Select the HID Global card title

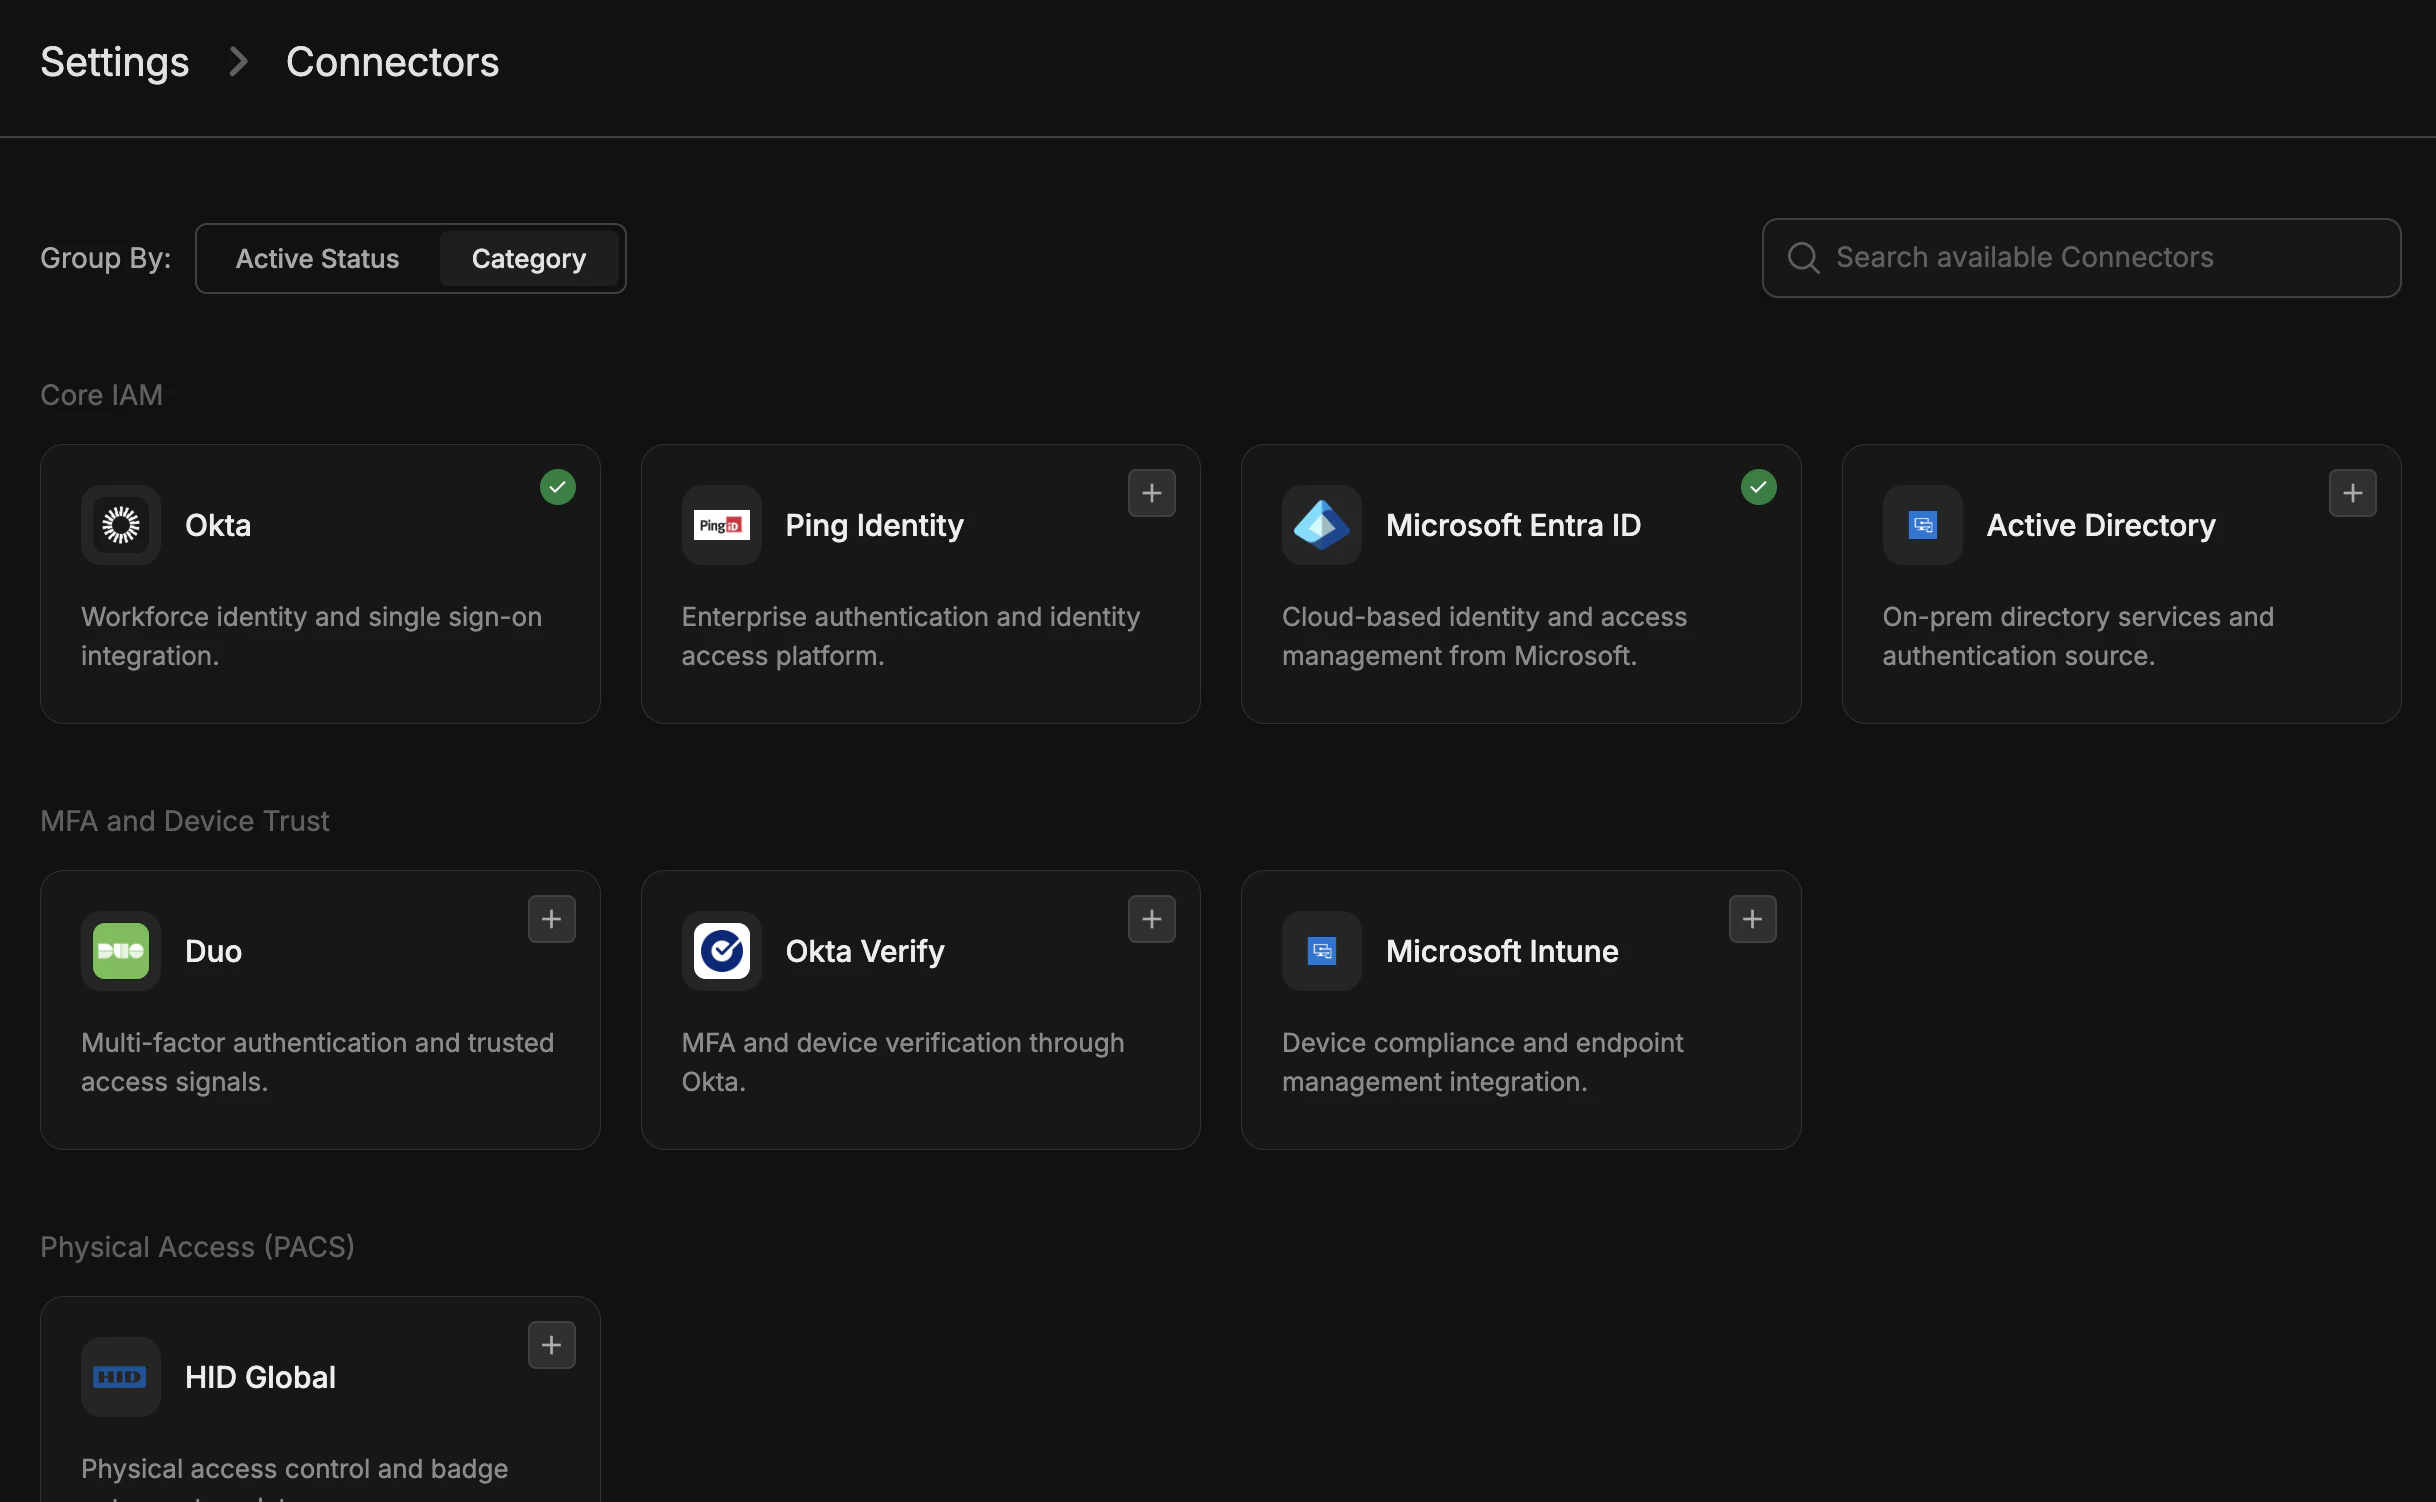261,1377
